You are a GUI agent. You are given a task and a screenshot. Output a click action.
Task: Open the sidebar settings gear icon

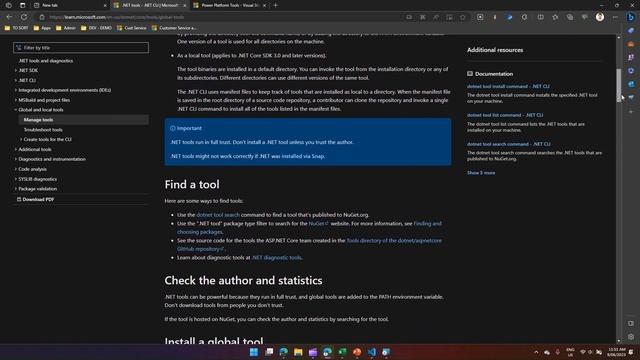(631, 337)
